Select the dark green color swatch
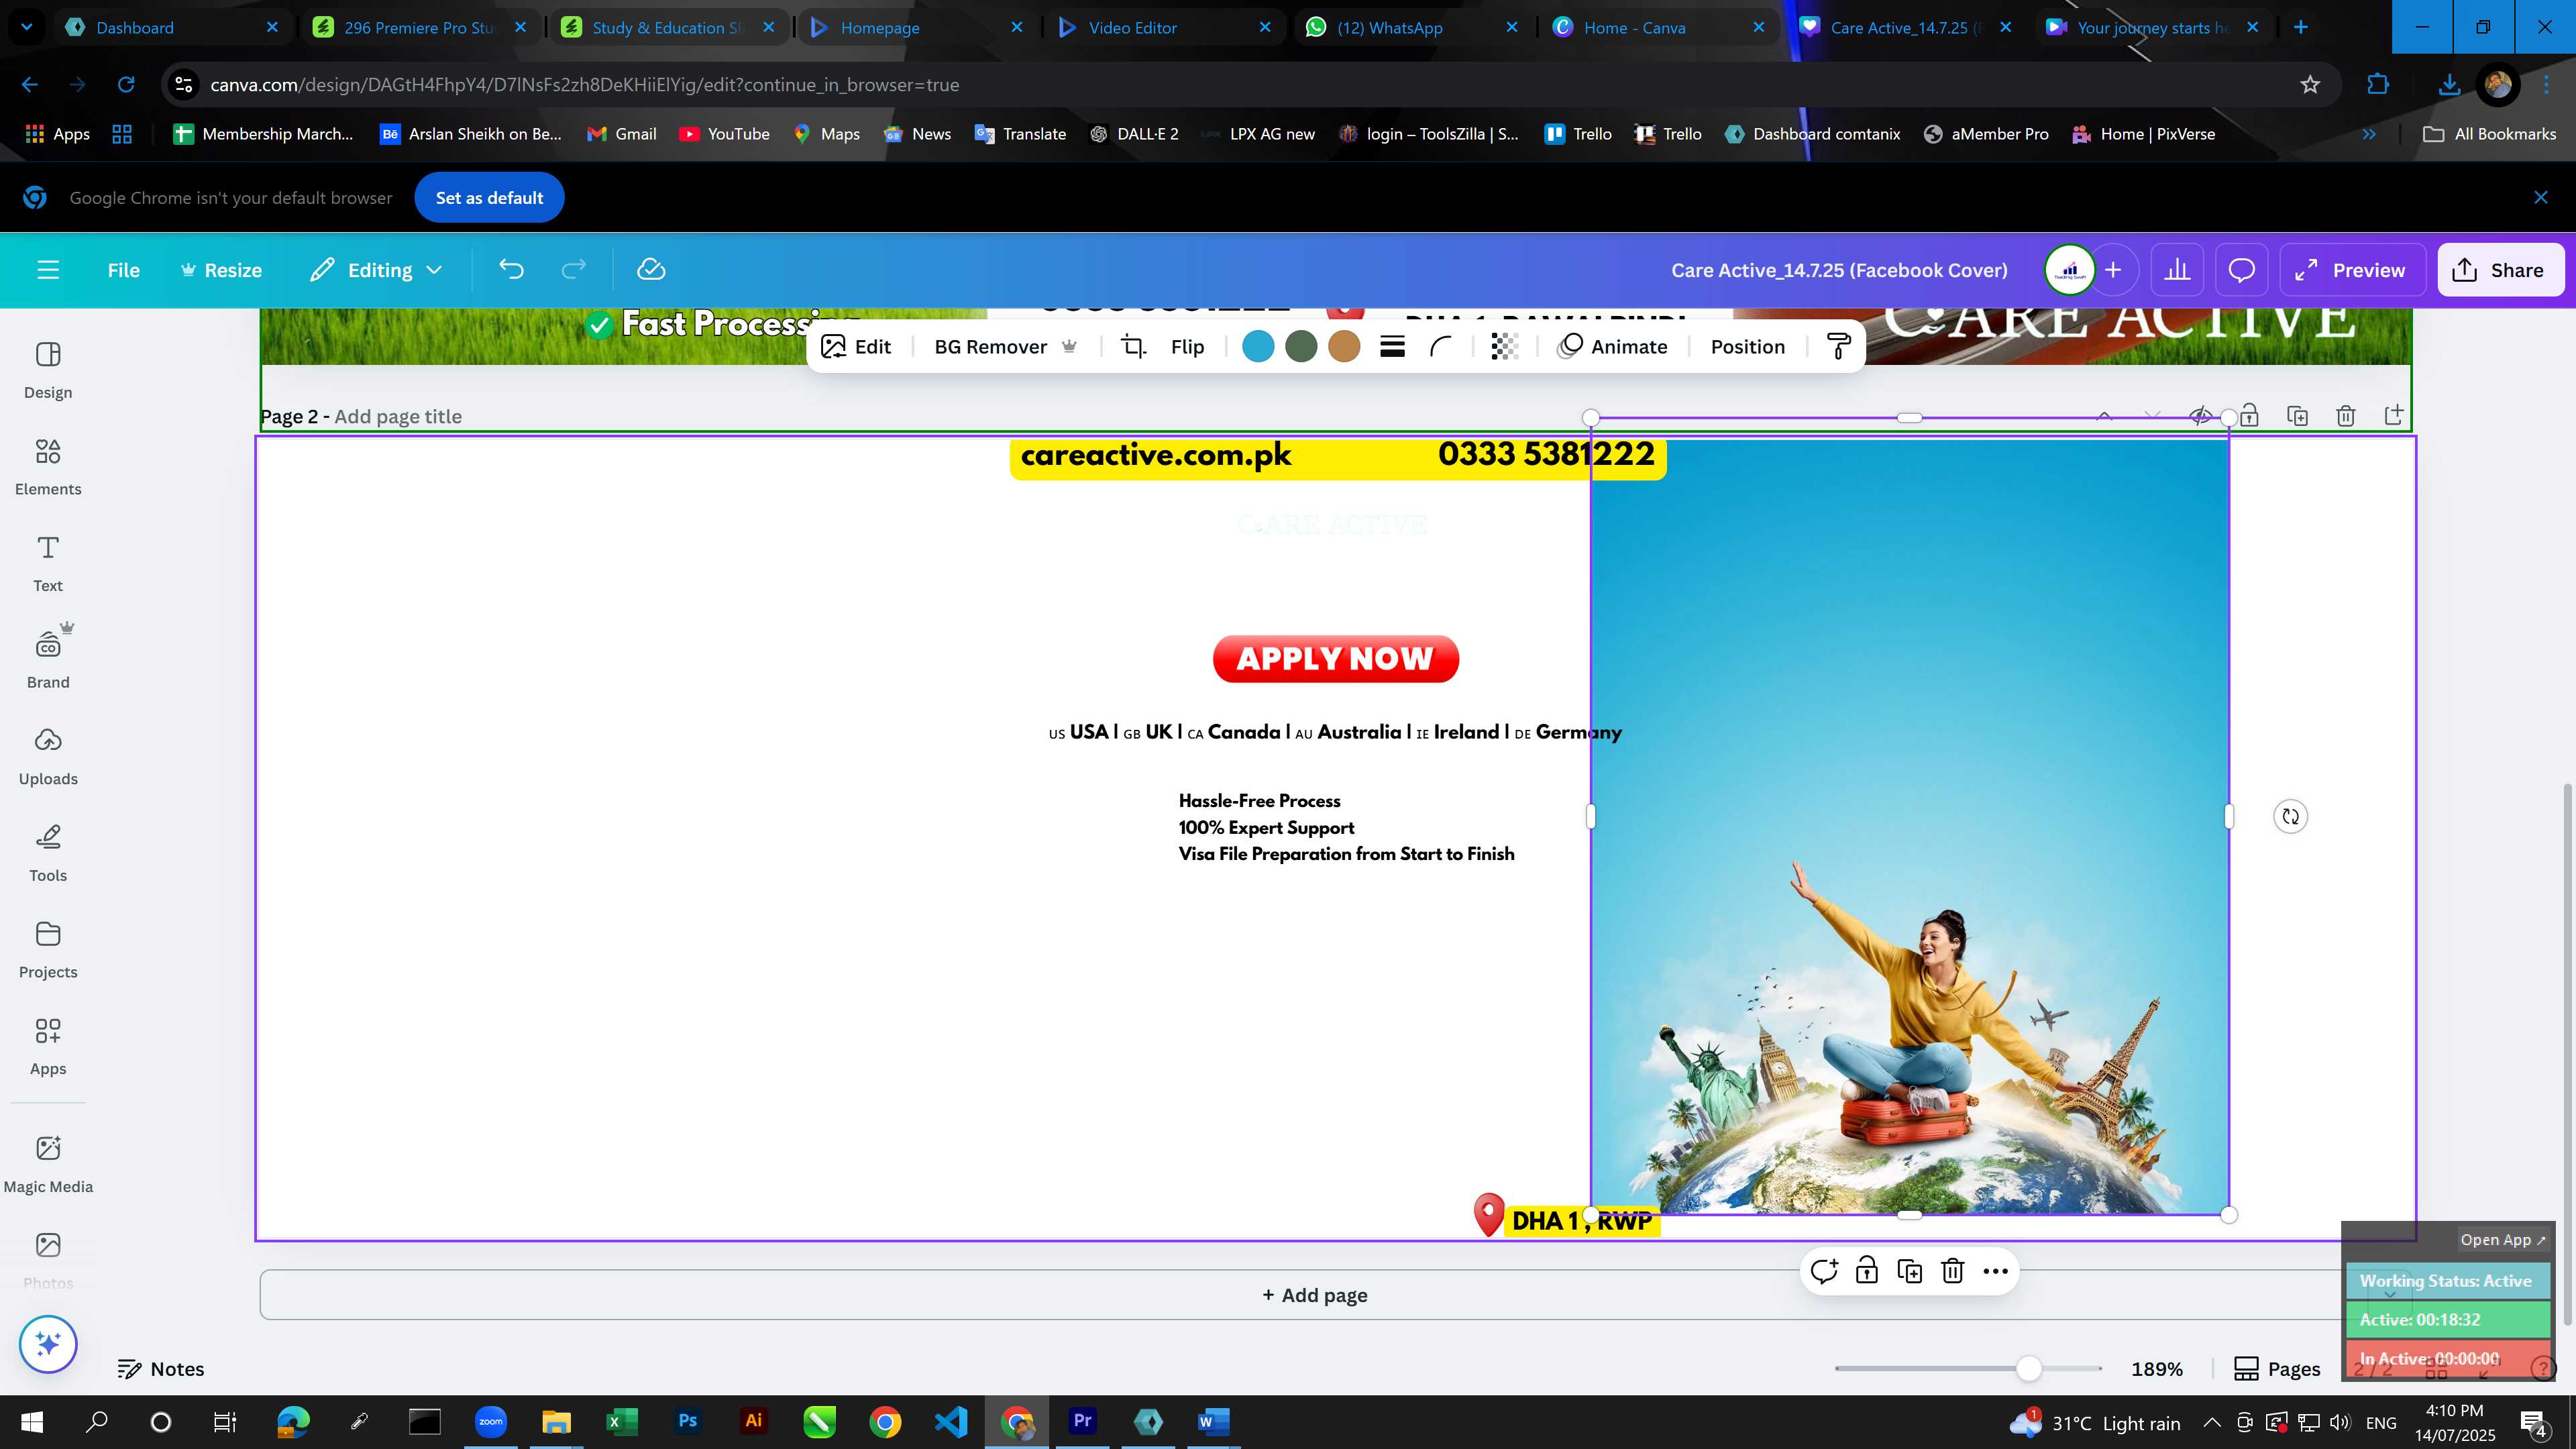 (1301, 347)
